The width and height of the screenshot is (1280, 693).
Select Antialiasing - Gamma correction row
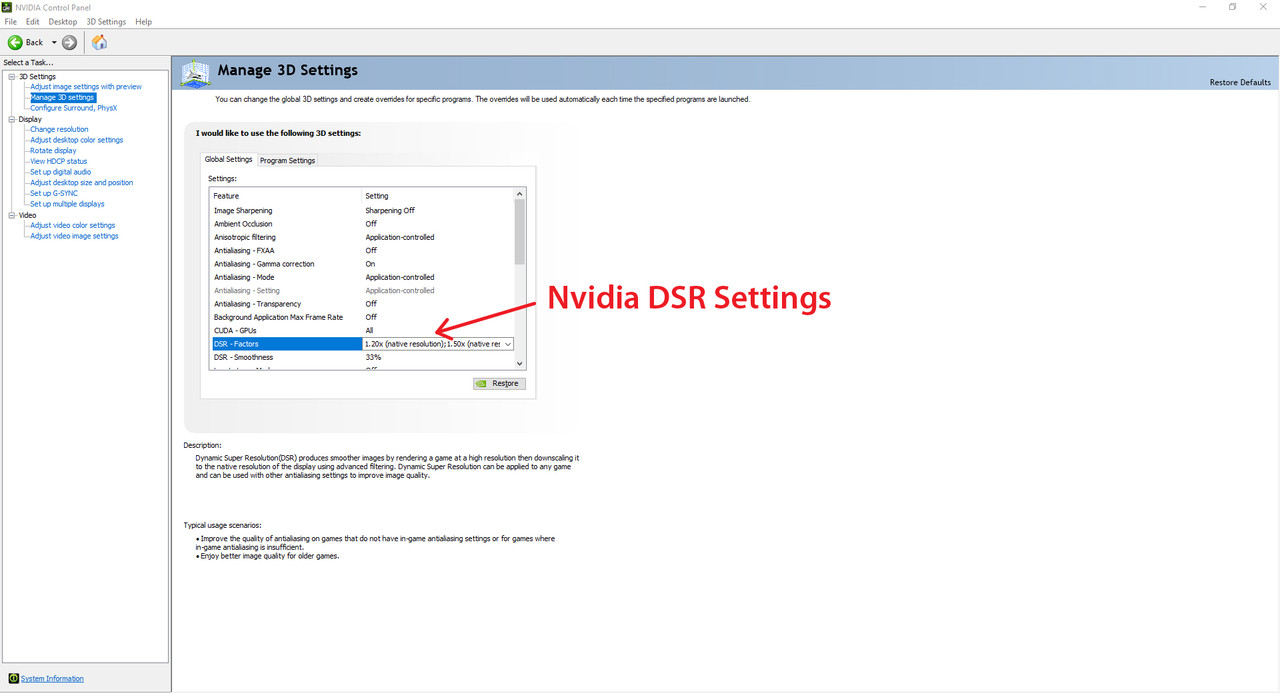362,264
